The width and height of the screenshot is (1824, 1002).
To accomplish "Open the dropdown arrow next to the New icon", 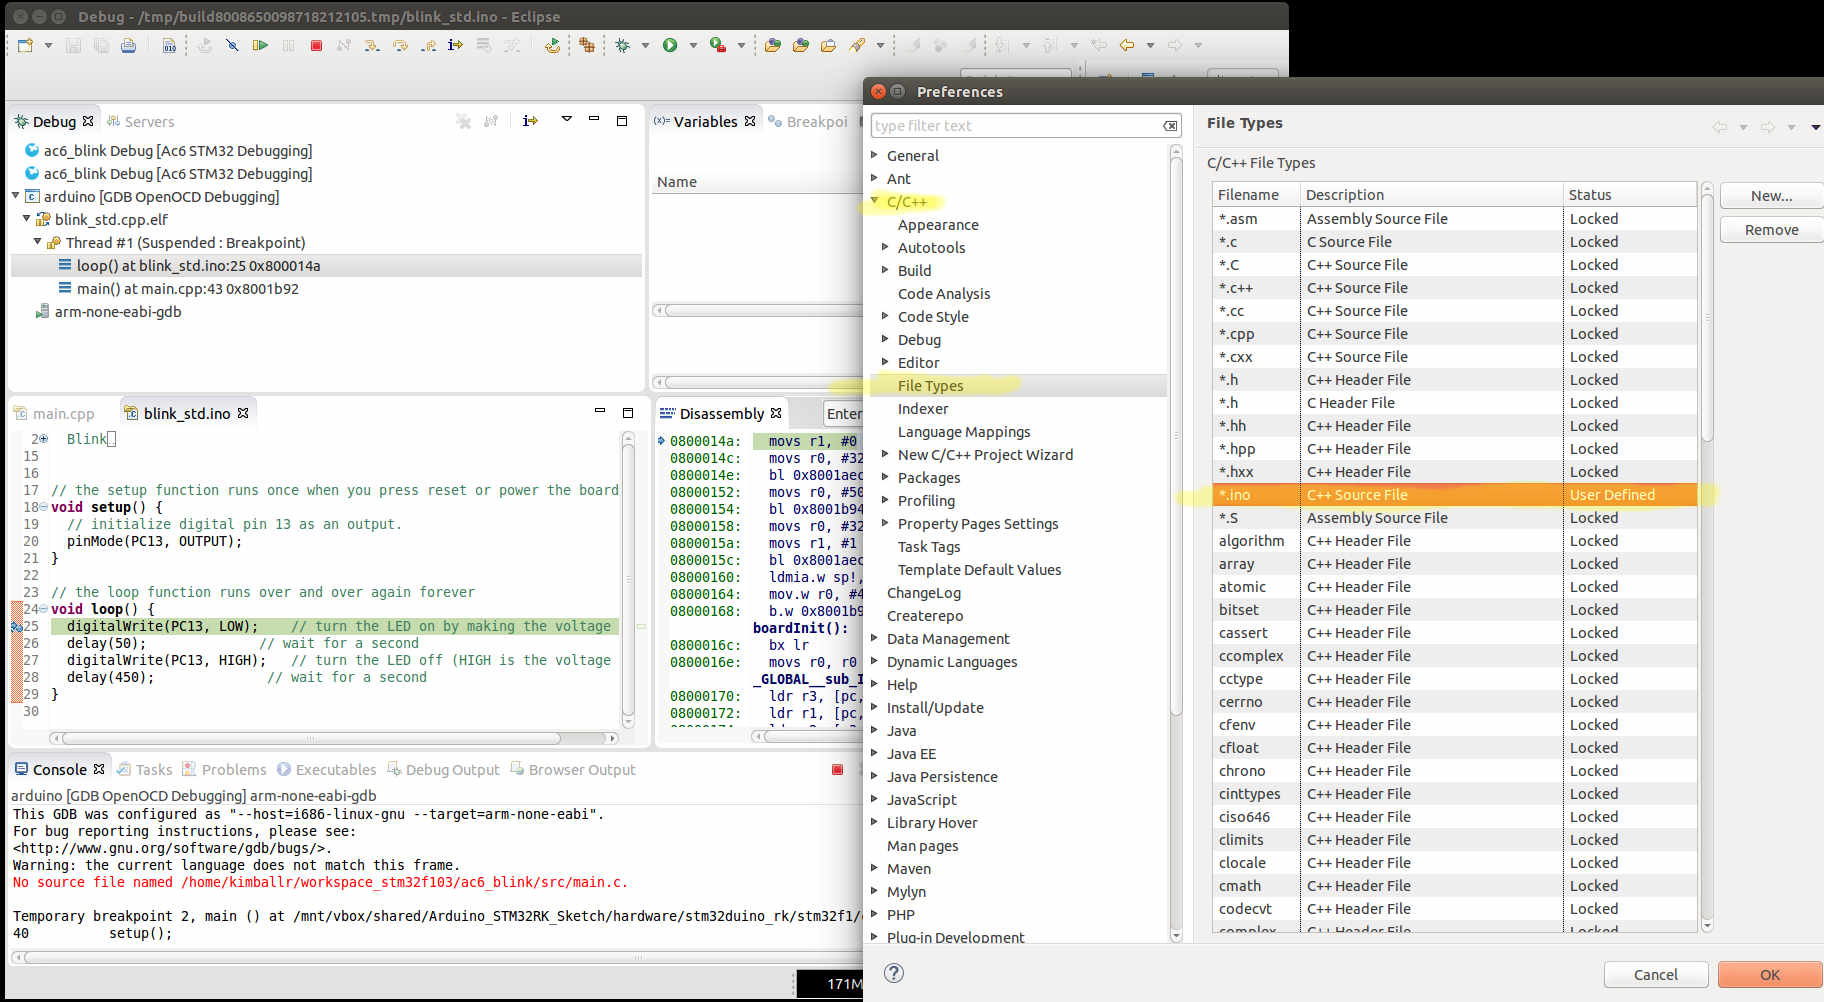I will [x=48, y=45].
